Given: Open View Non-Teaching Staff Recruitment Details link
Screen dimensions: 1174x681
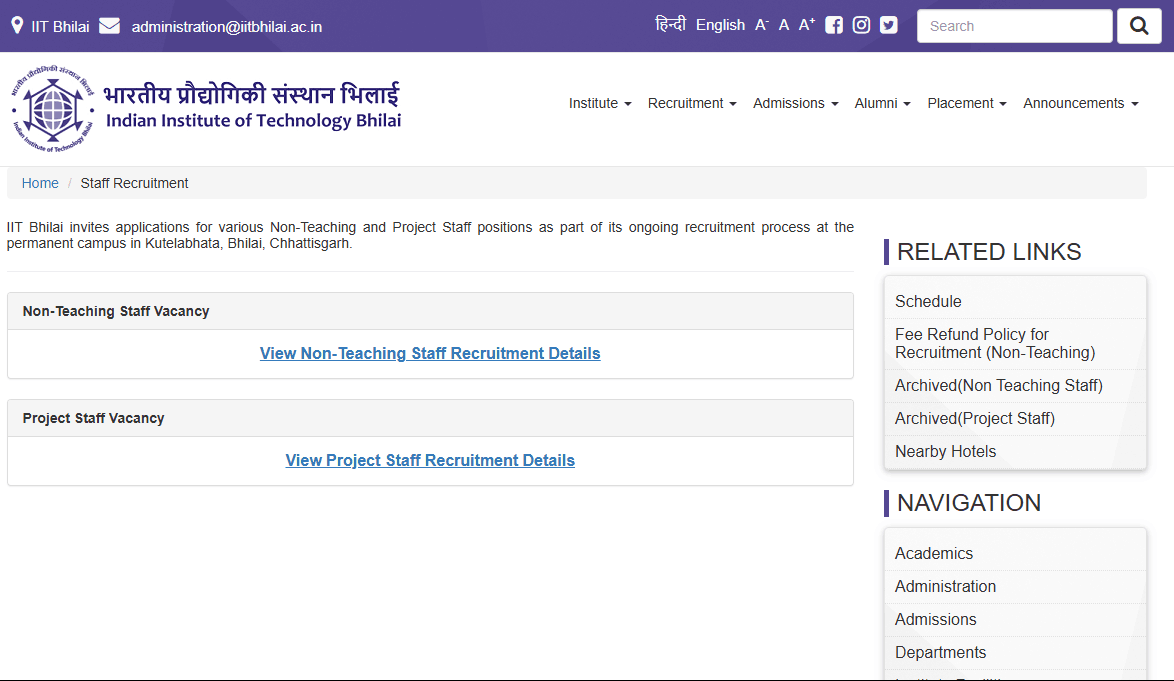Looking at the screenshot, I should tap(430, 353).
